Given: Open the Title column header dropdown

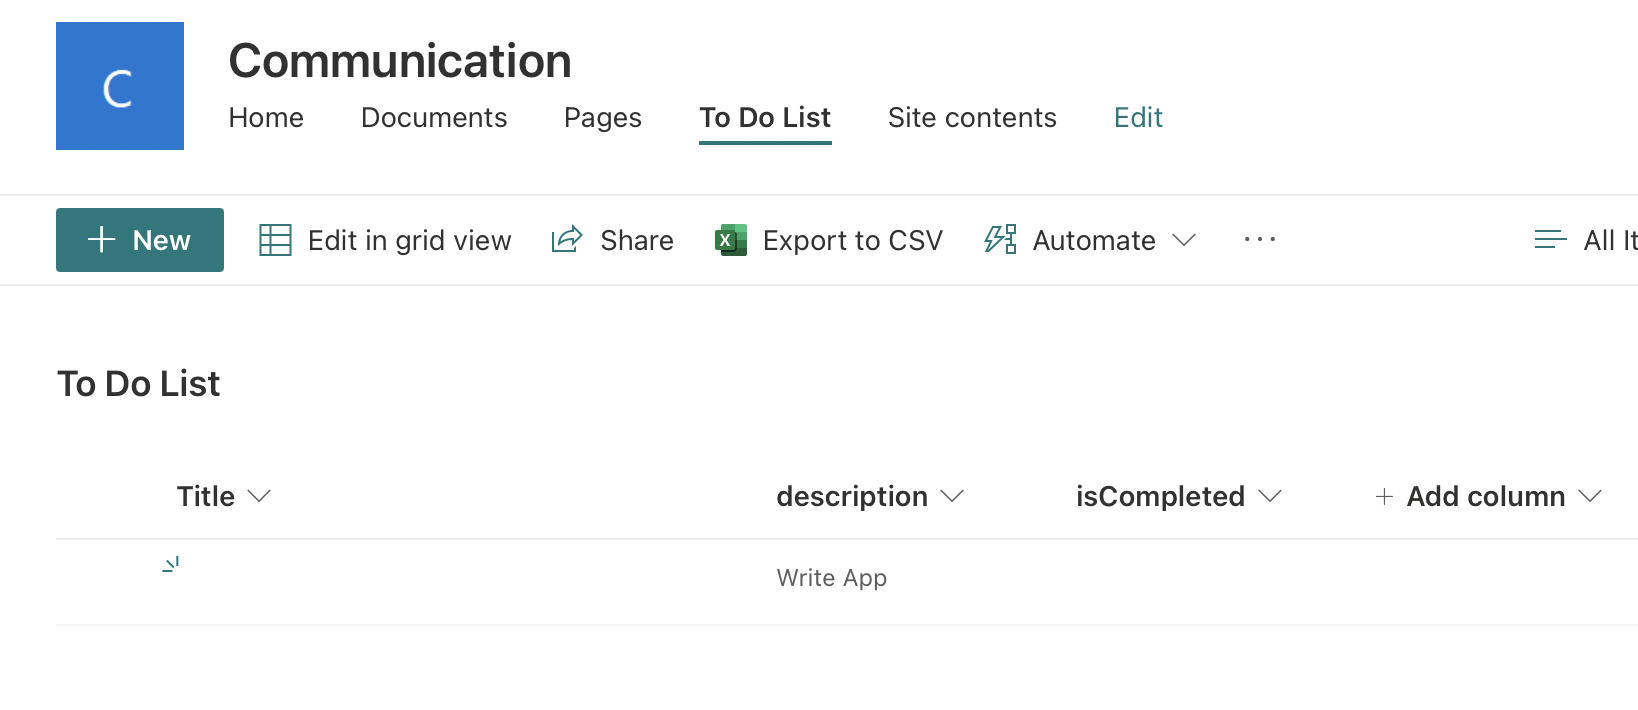Looking at the screenshot, I should (x=259, y=497).
